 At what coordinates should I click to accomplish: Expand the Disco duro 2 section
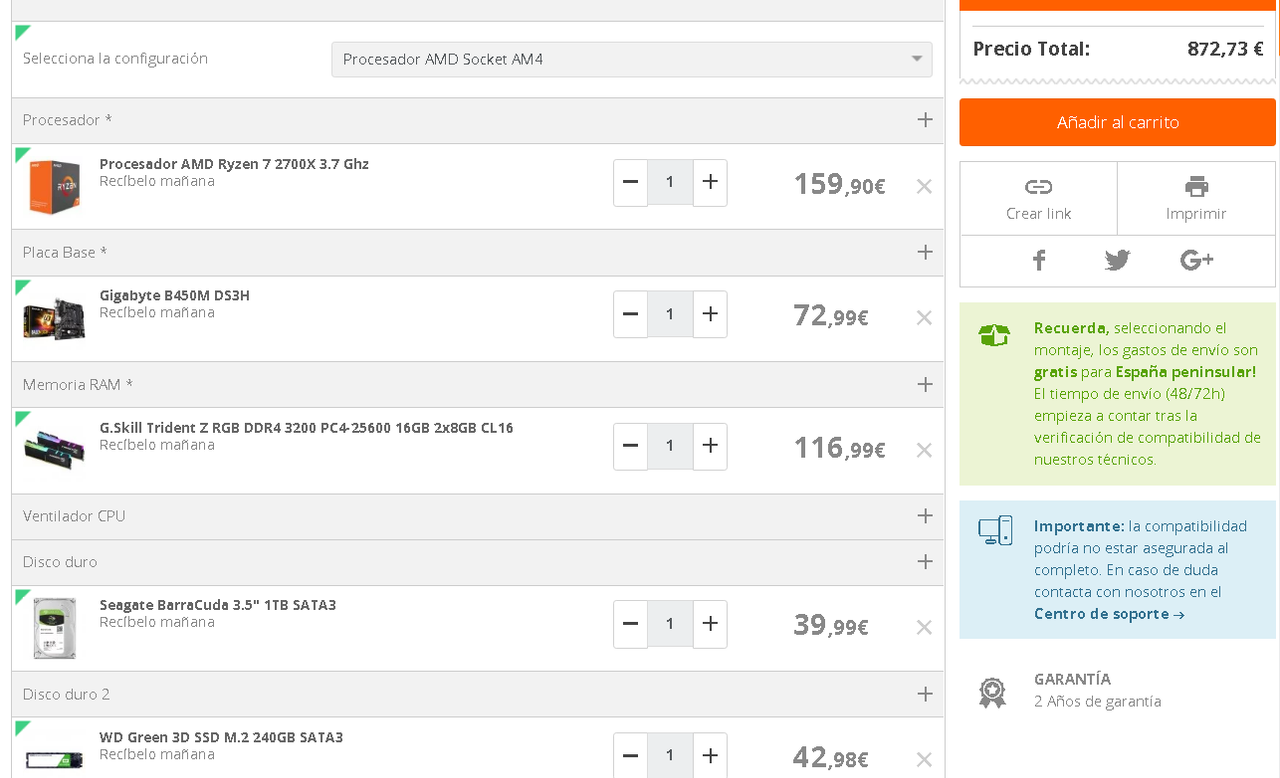click(925, 694)
